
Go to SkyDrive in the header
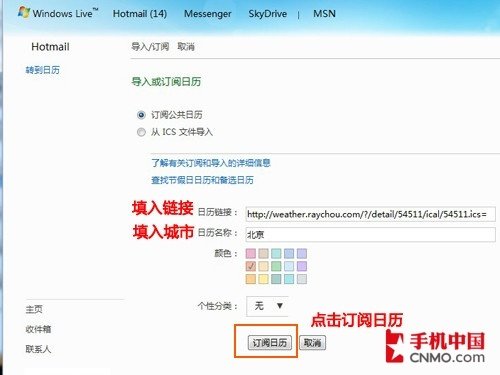[x=268, y=14]
